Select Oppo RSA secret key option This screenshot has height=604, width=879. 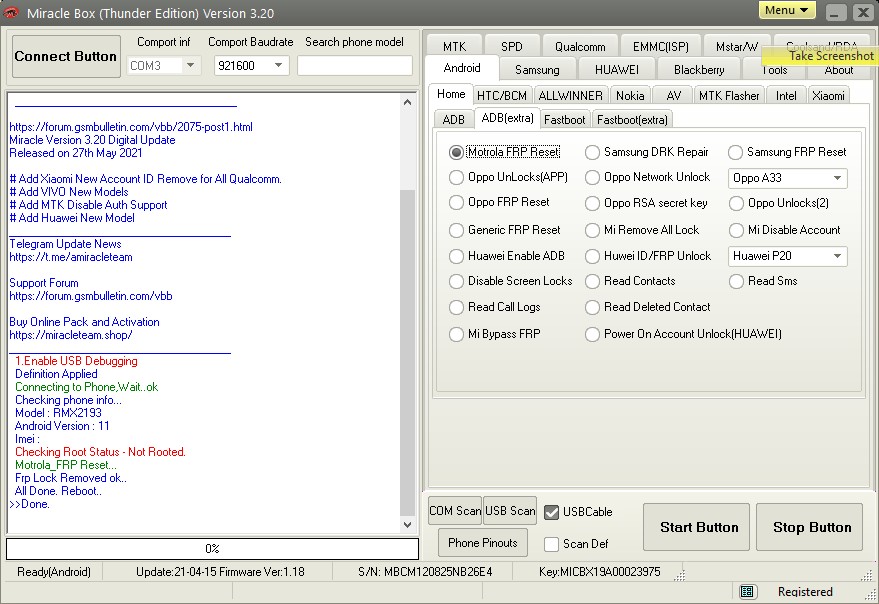pos(592,203)
